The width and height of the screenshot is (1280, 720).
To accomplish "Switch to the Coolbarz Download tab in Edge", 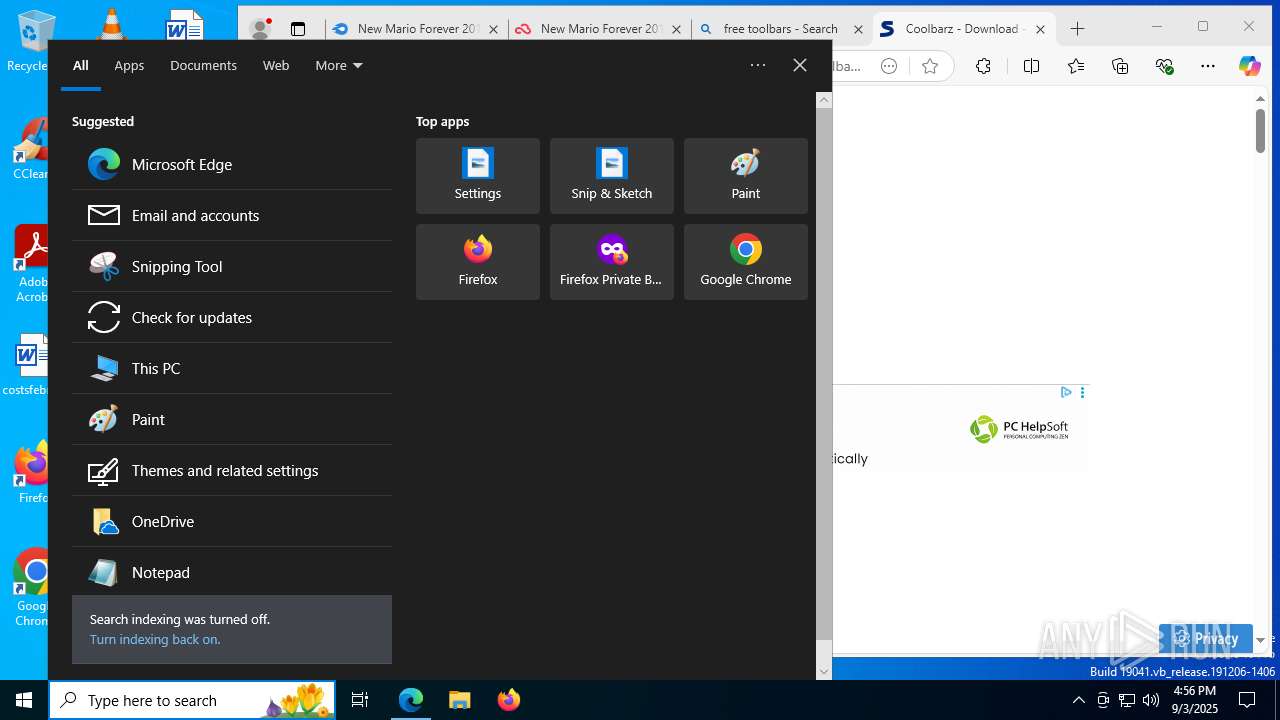I will tap(962, 29).
